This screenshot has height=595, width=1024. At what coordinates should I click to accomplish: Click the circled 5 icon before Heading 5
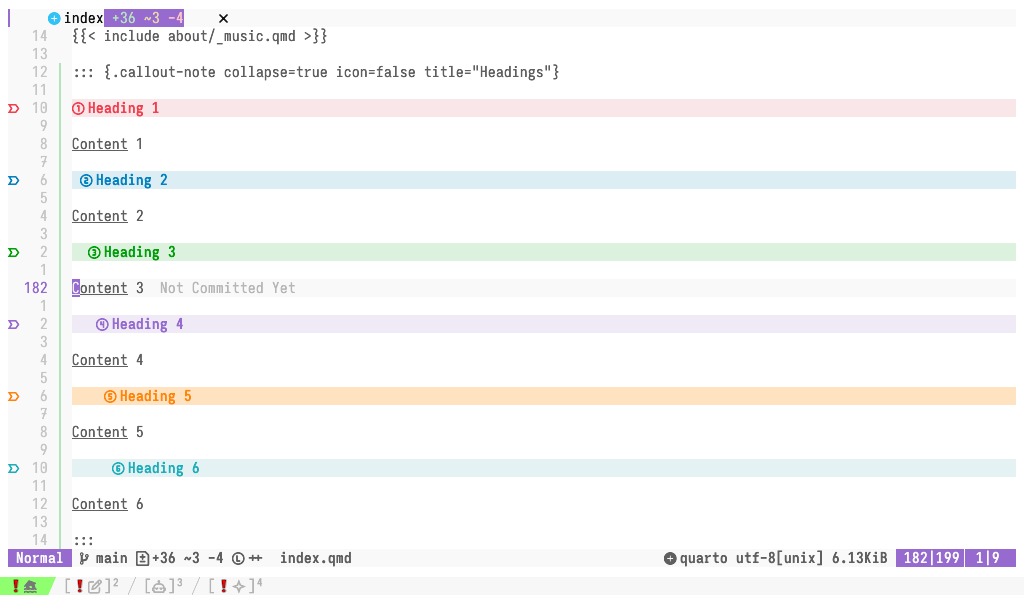tap(110, 396)
